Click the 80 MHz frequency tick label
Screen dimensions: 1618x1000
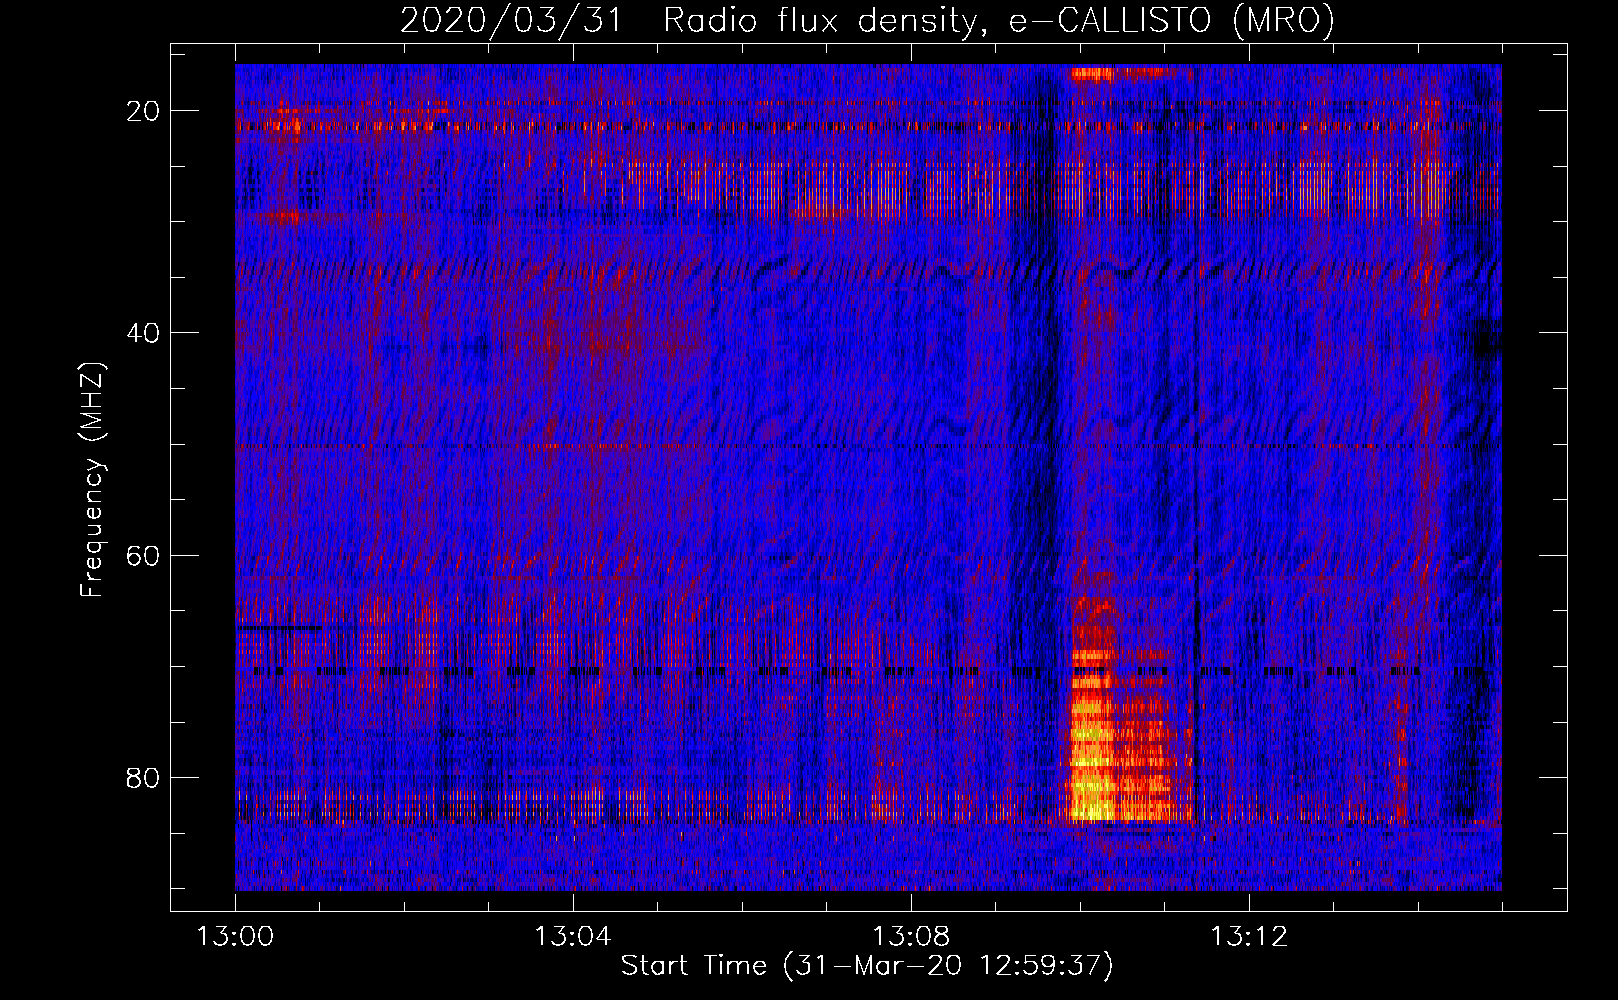(144, 777)
